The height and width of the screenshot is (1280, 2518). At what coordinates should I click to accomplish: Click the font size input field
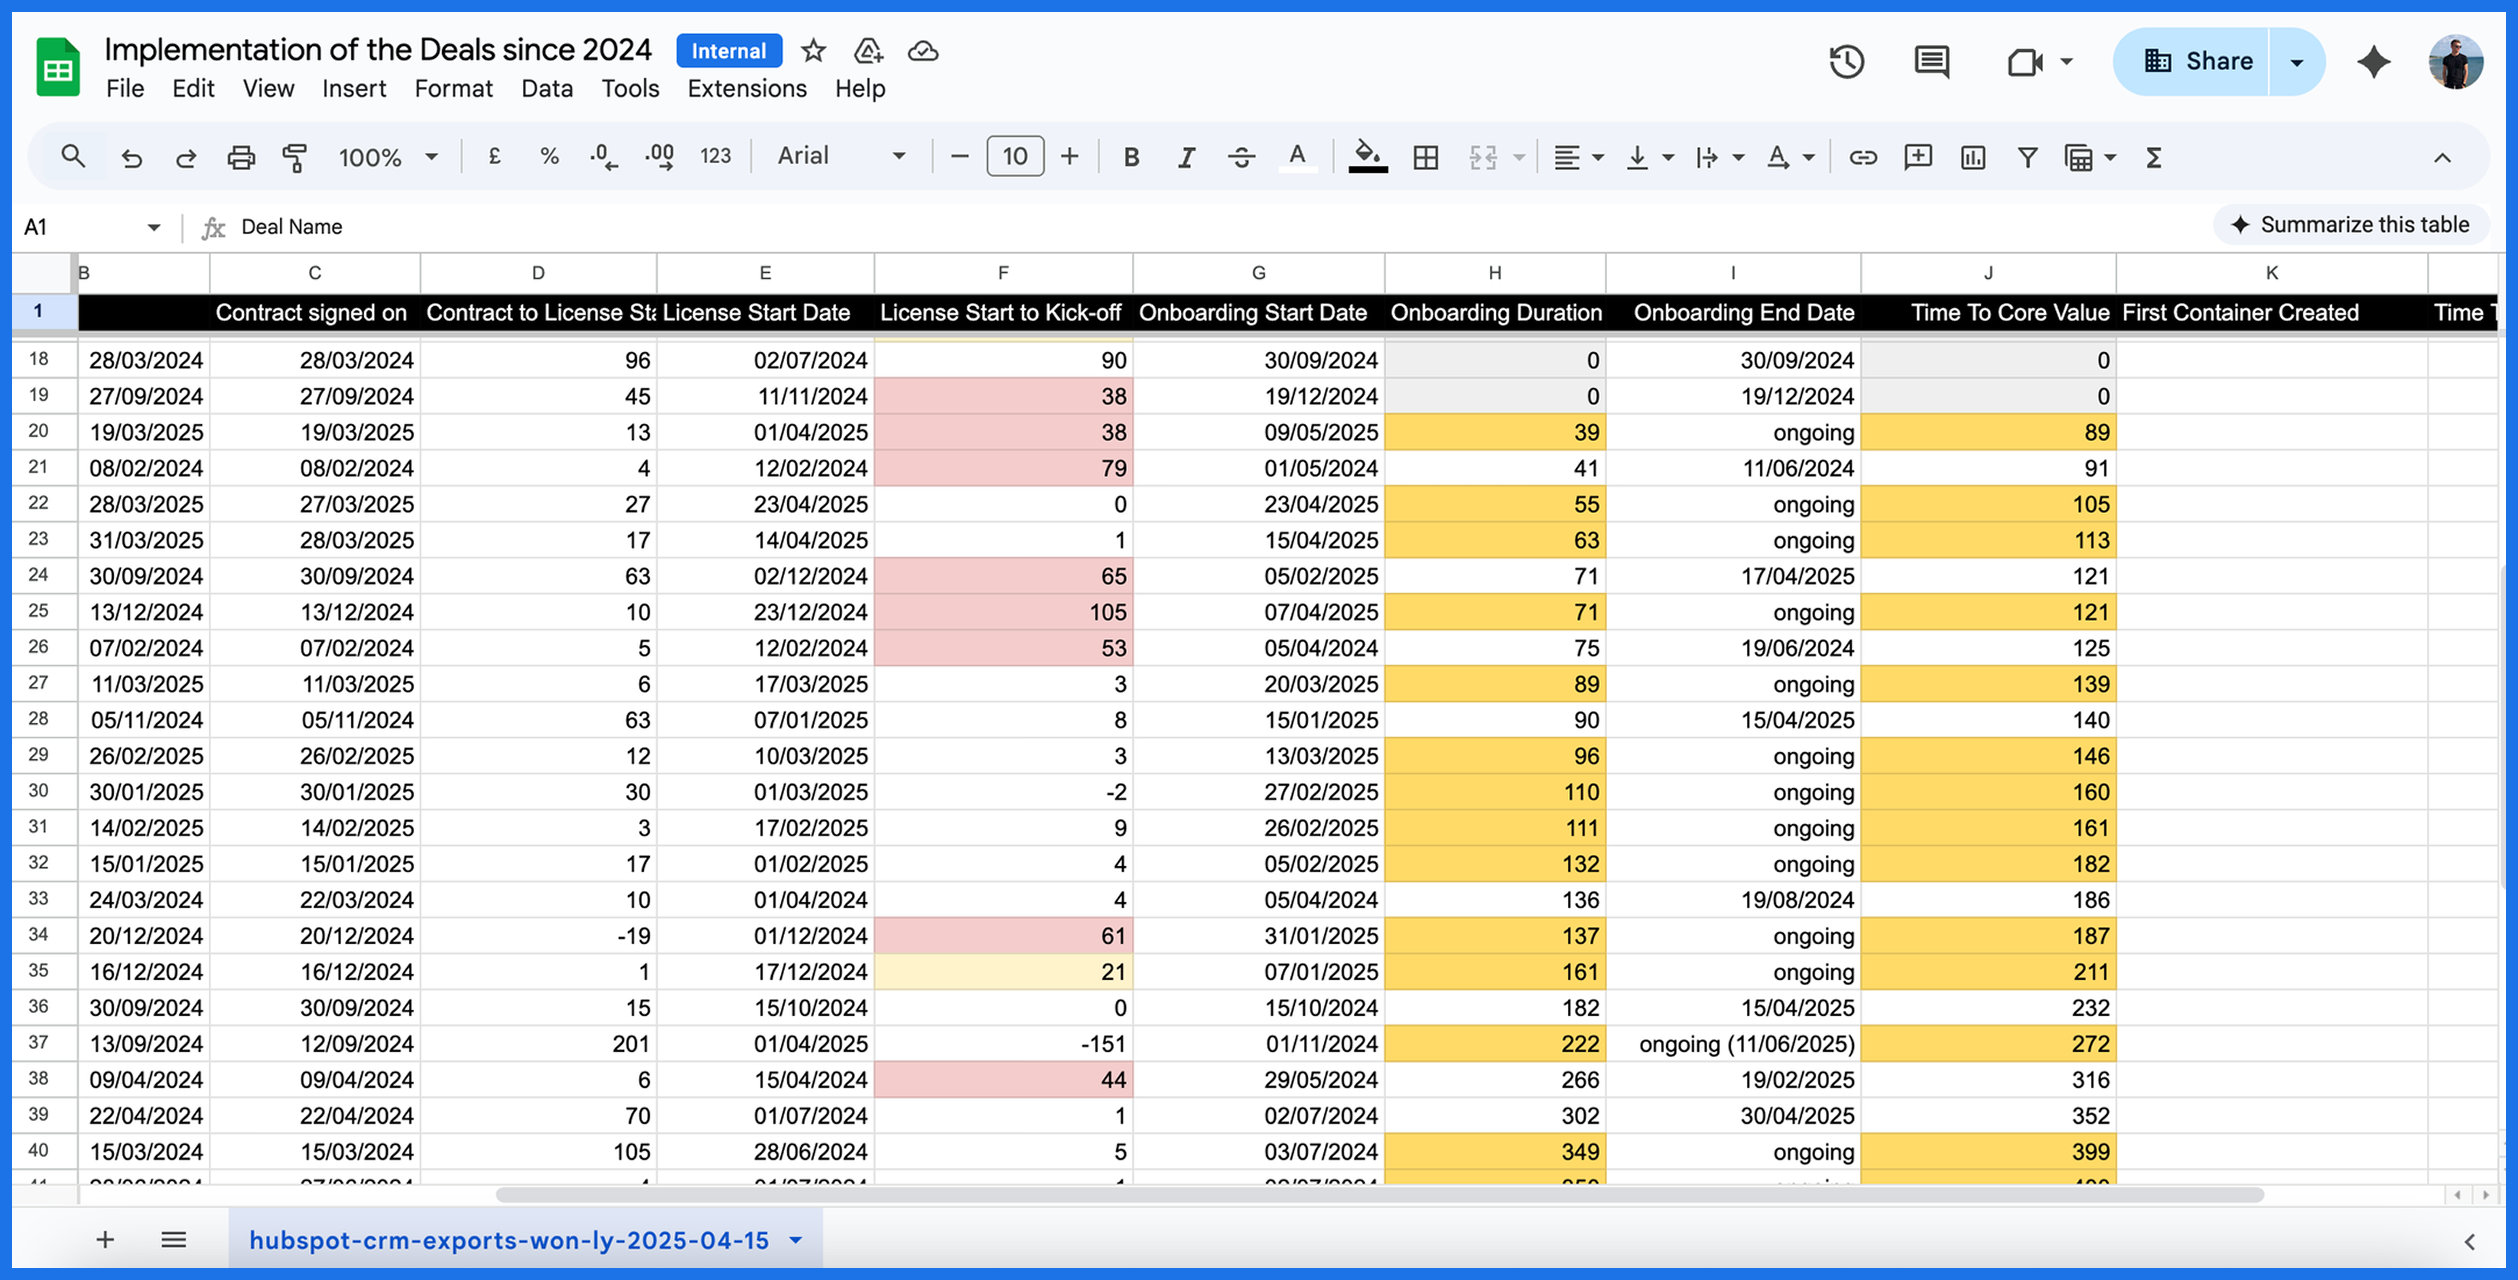coord(1014,156)
